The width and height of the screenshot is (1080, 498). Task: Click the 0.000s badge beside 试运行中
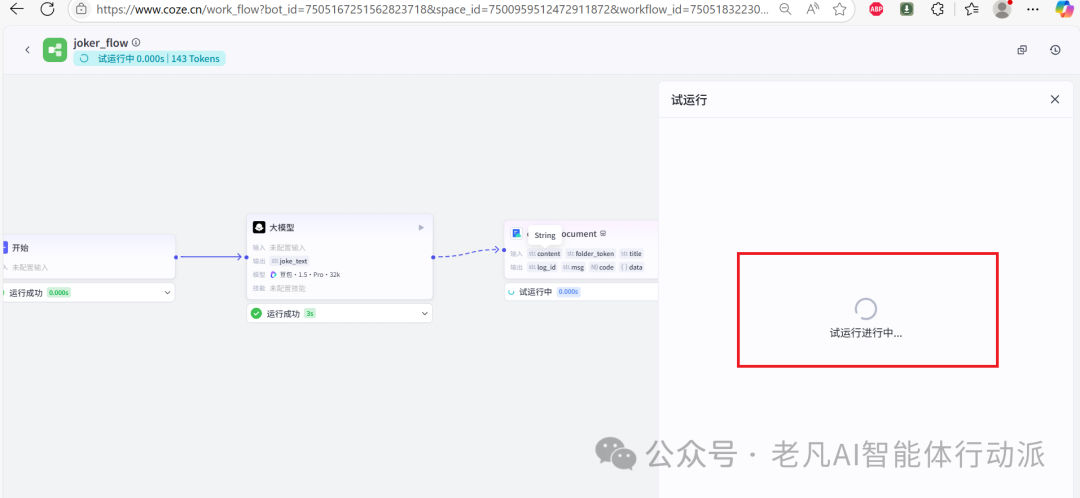[568, 292]
